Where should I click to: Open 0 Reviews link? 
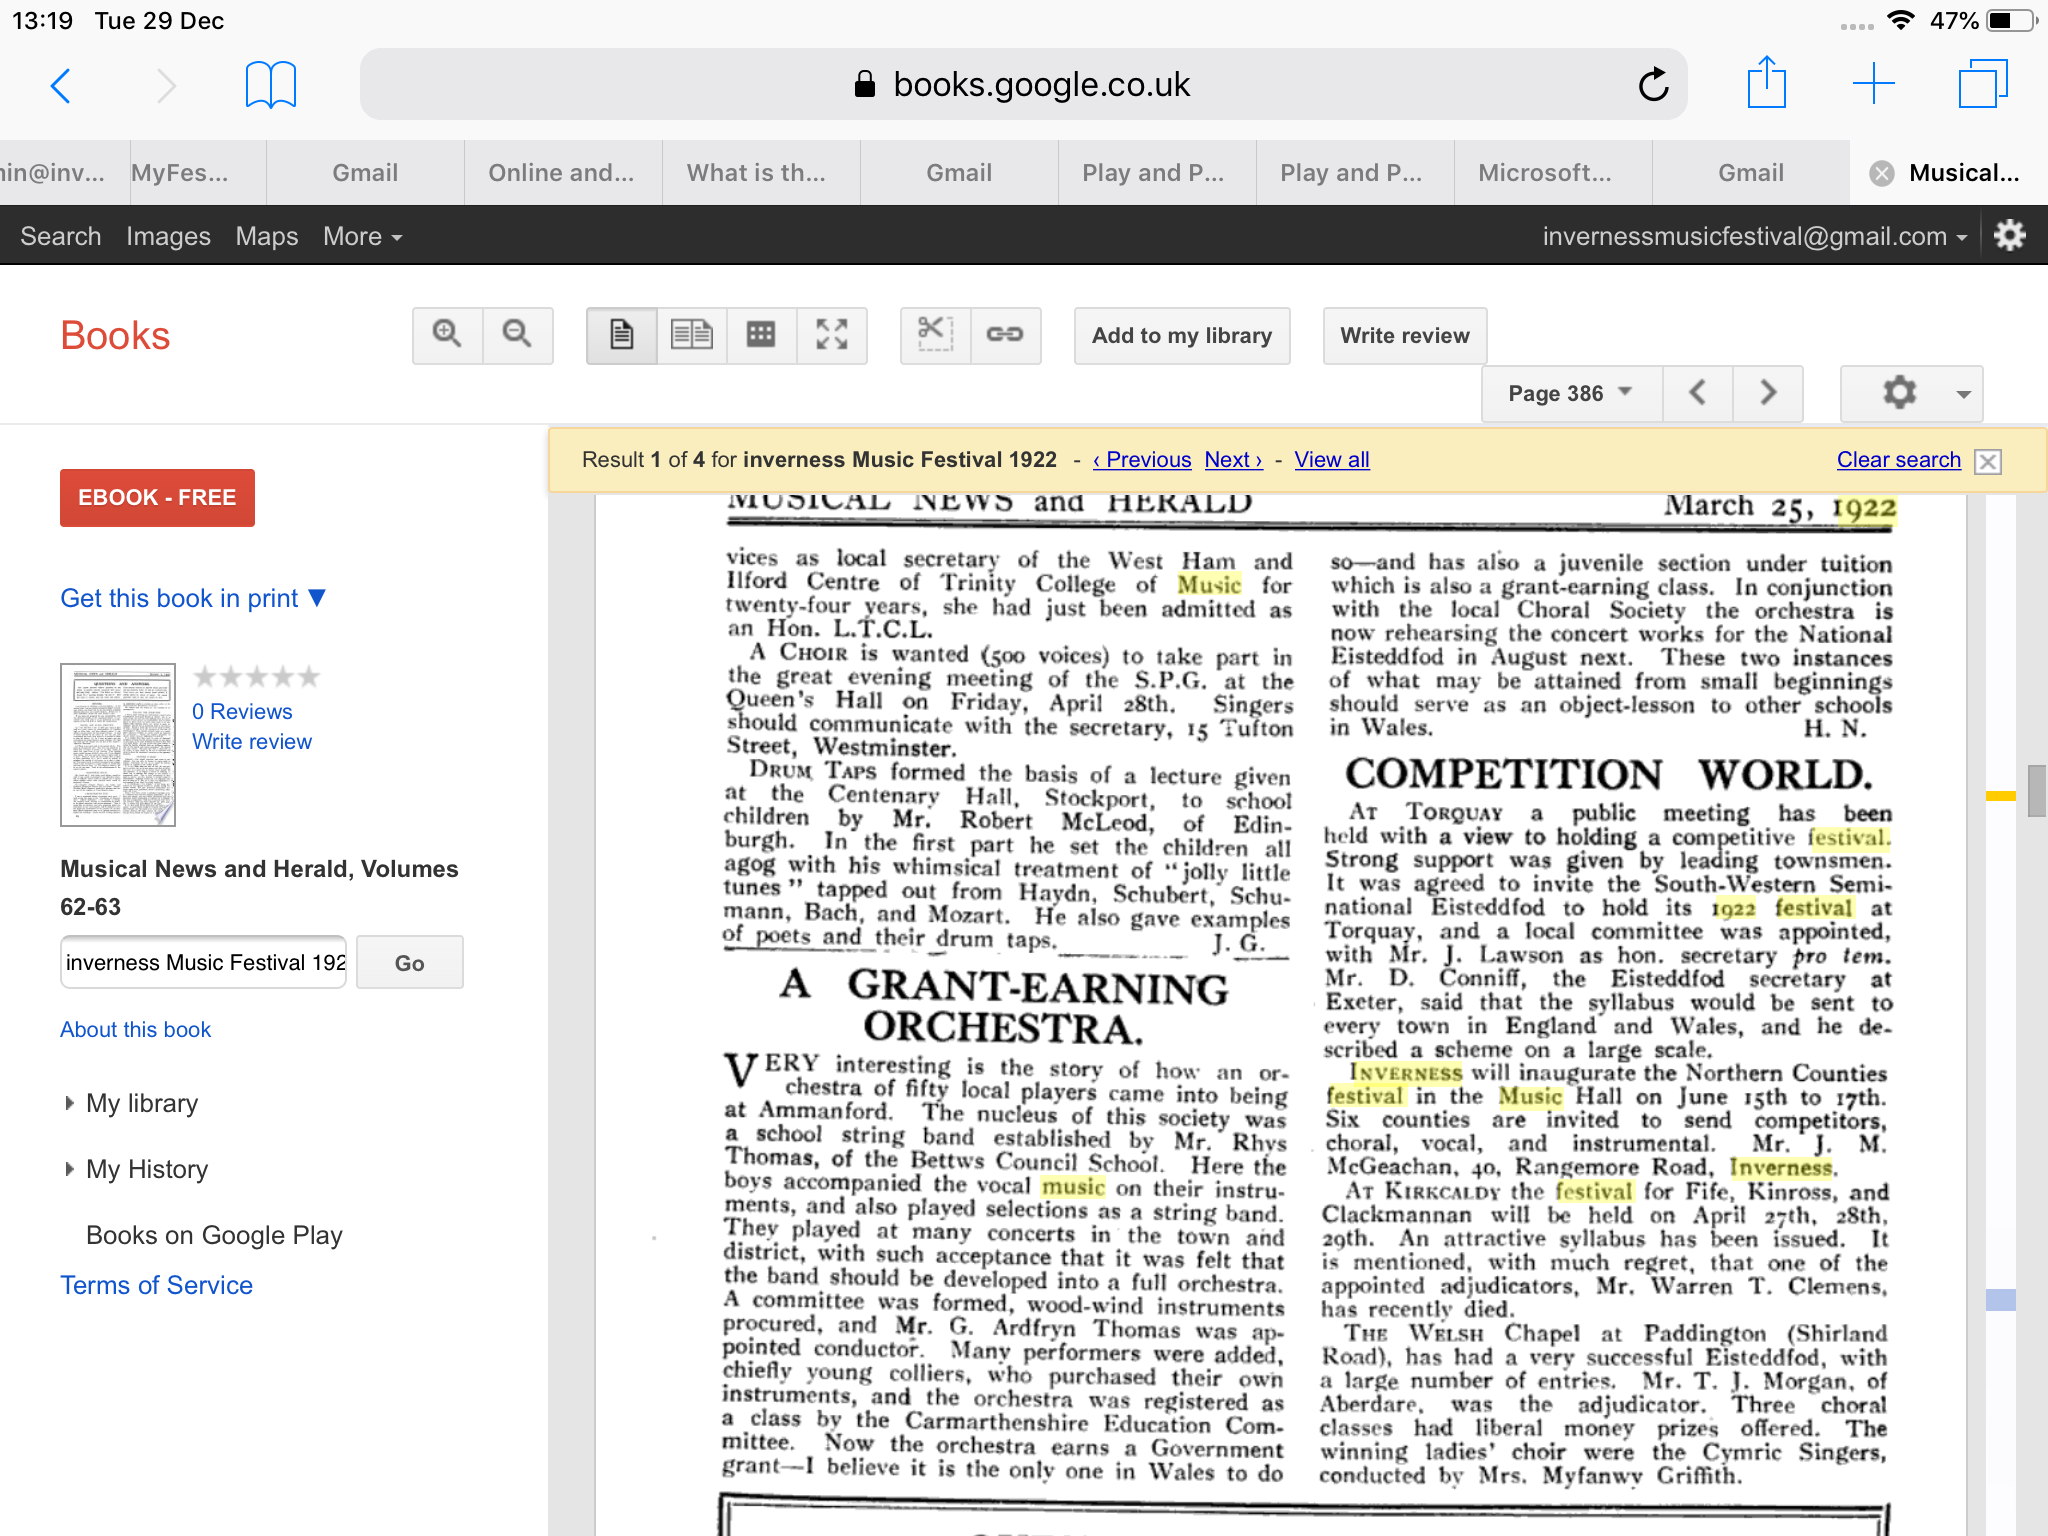point(242,712)
